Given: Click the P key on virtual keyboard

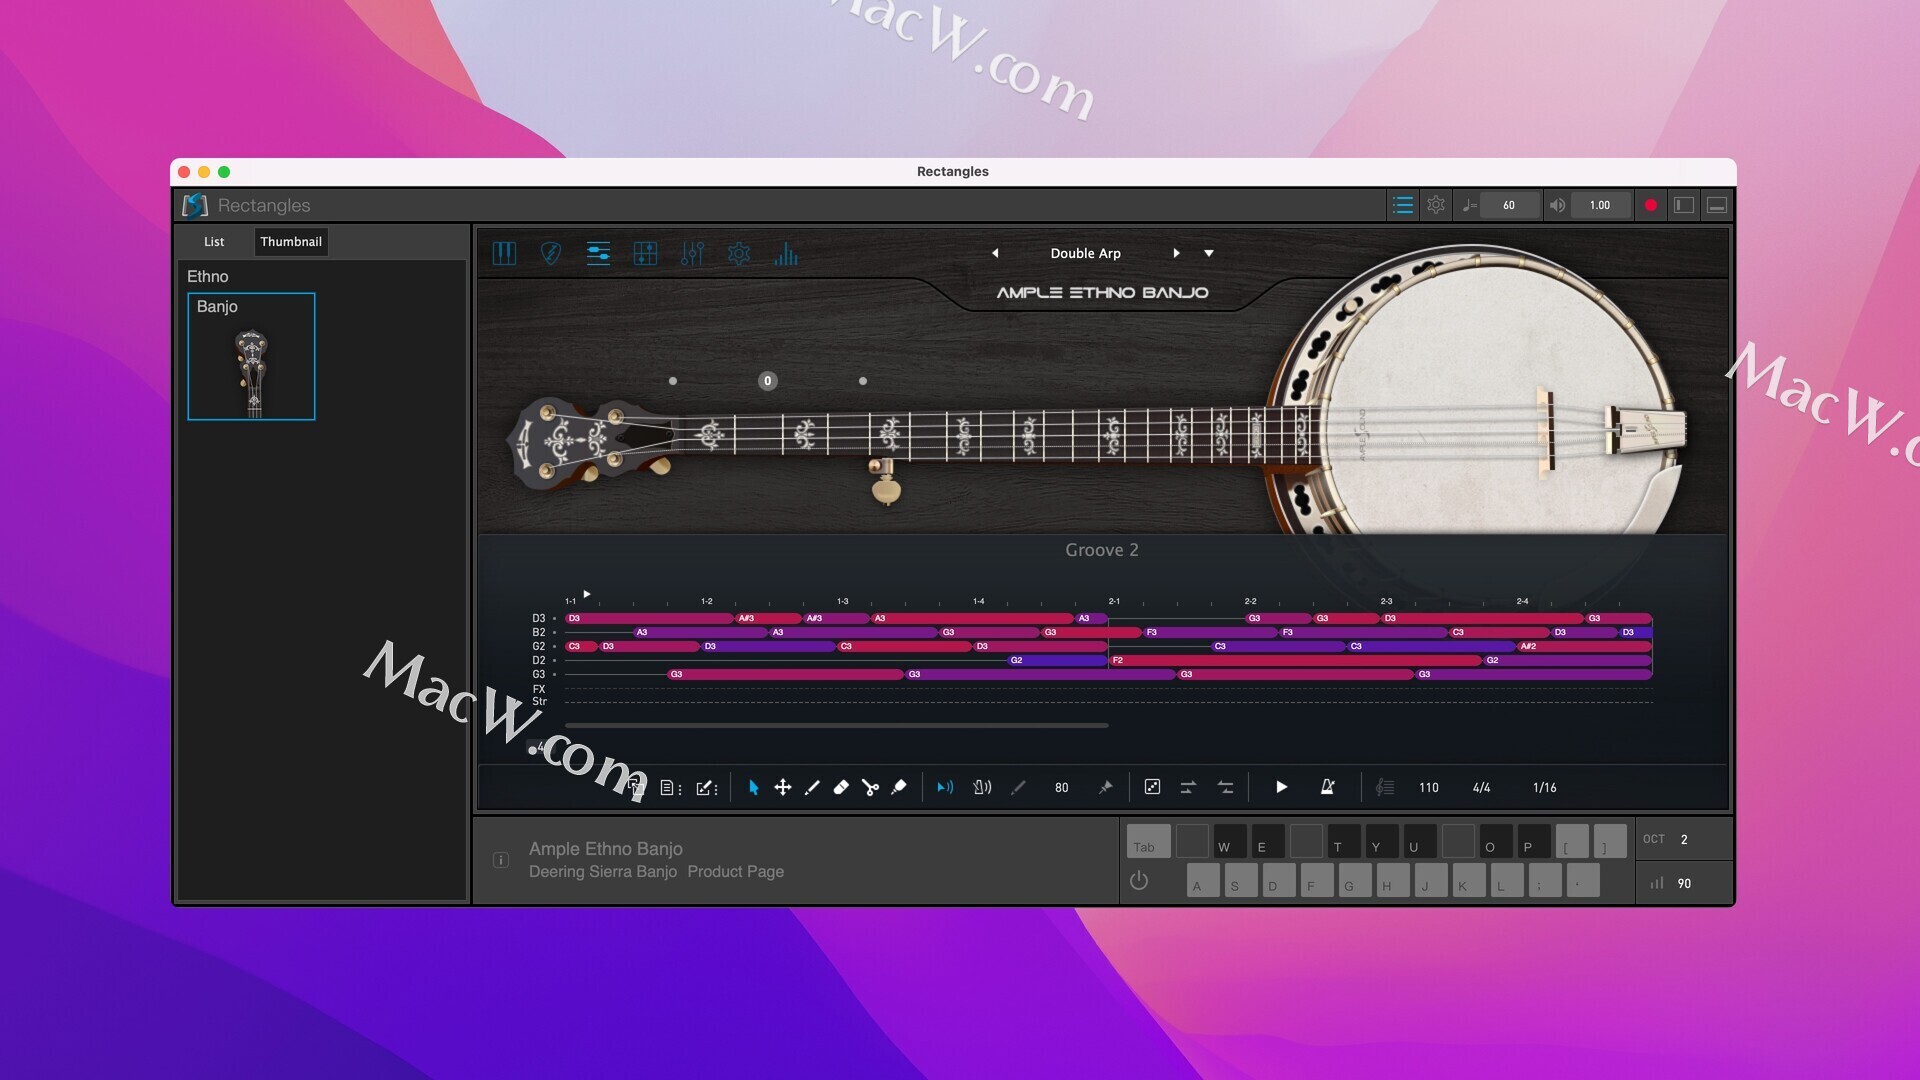Looking at the screenshot, I should (1534, 841).
